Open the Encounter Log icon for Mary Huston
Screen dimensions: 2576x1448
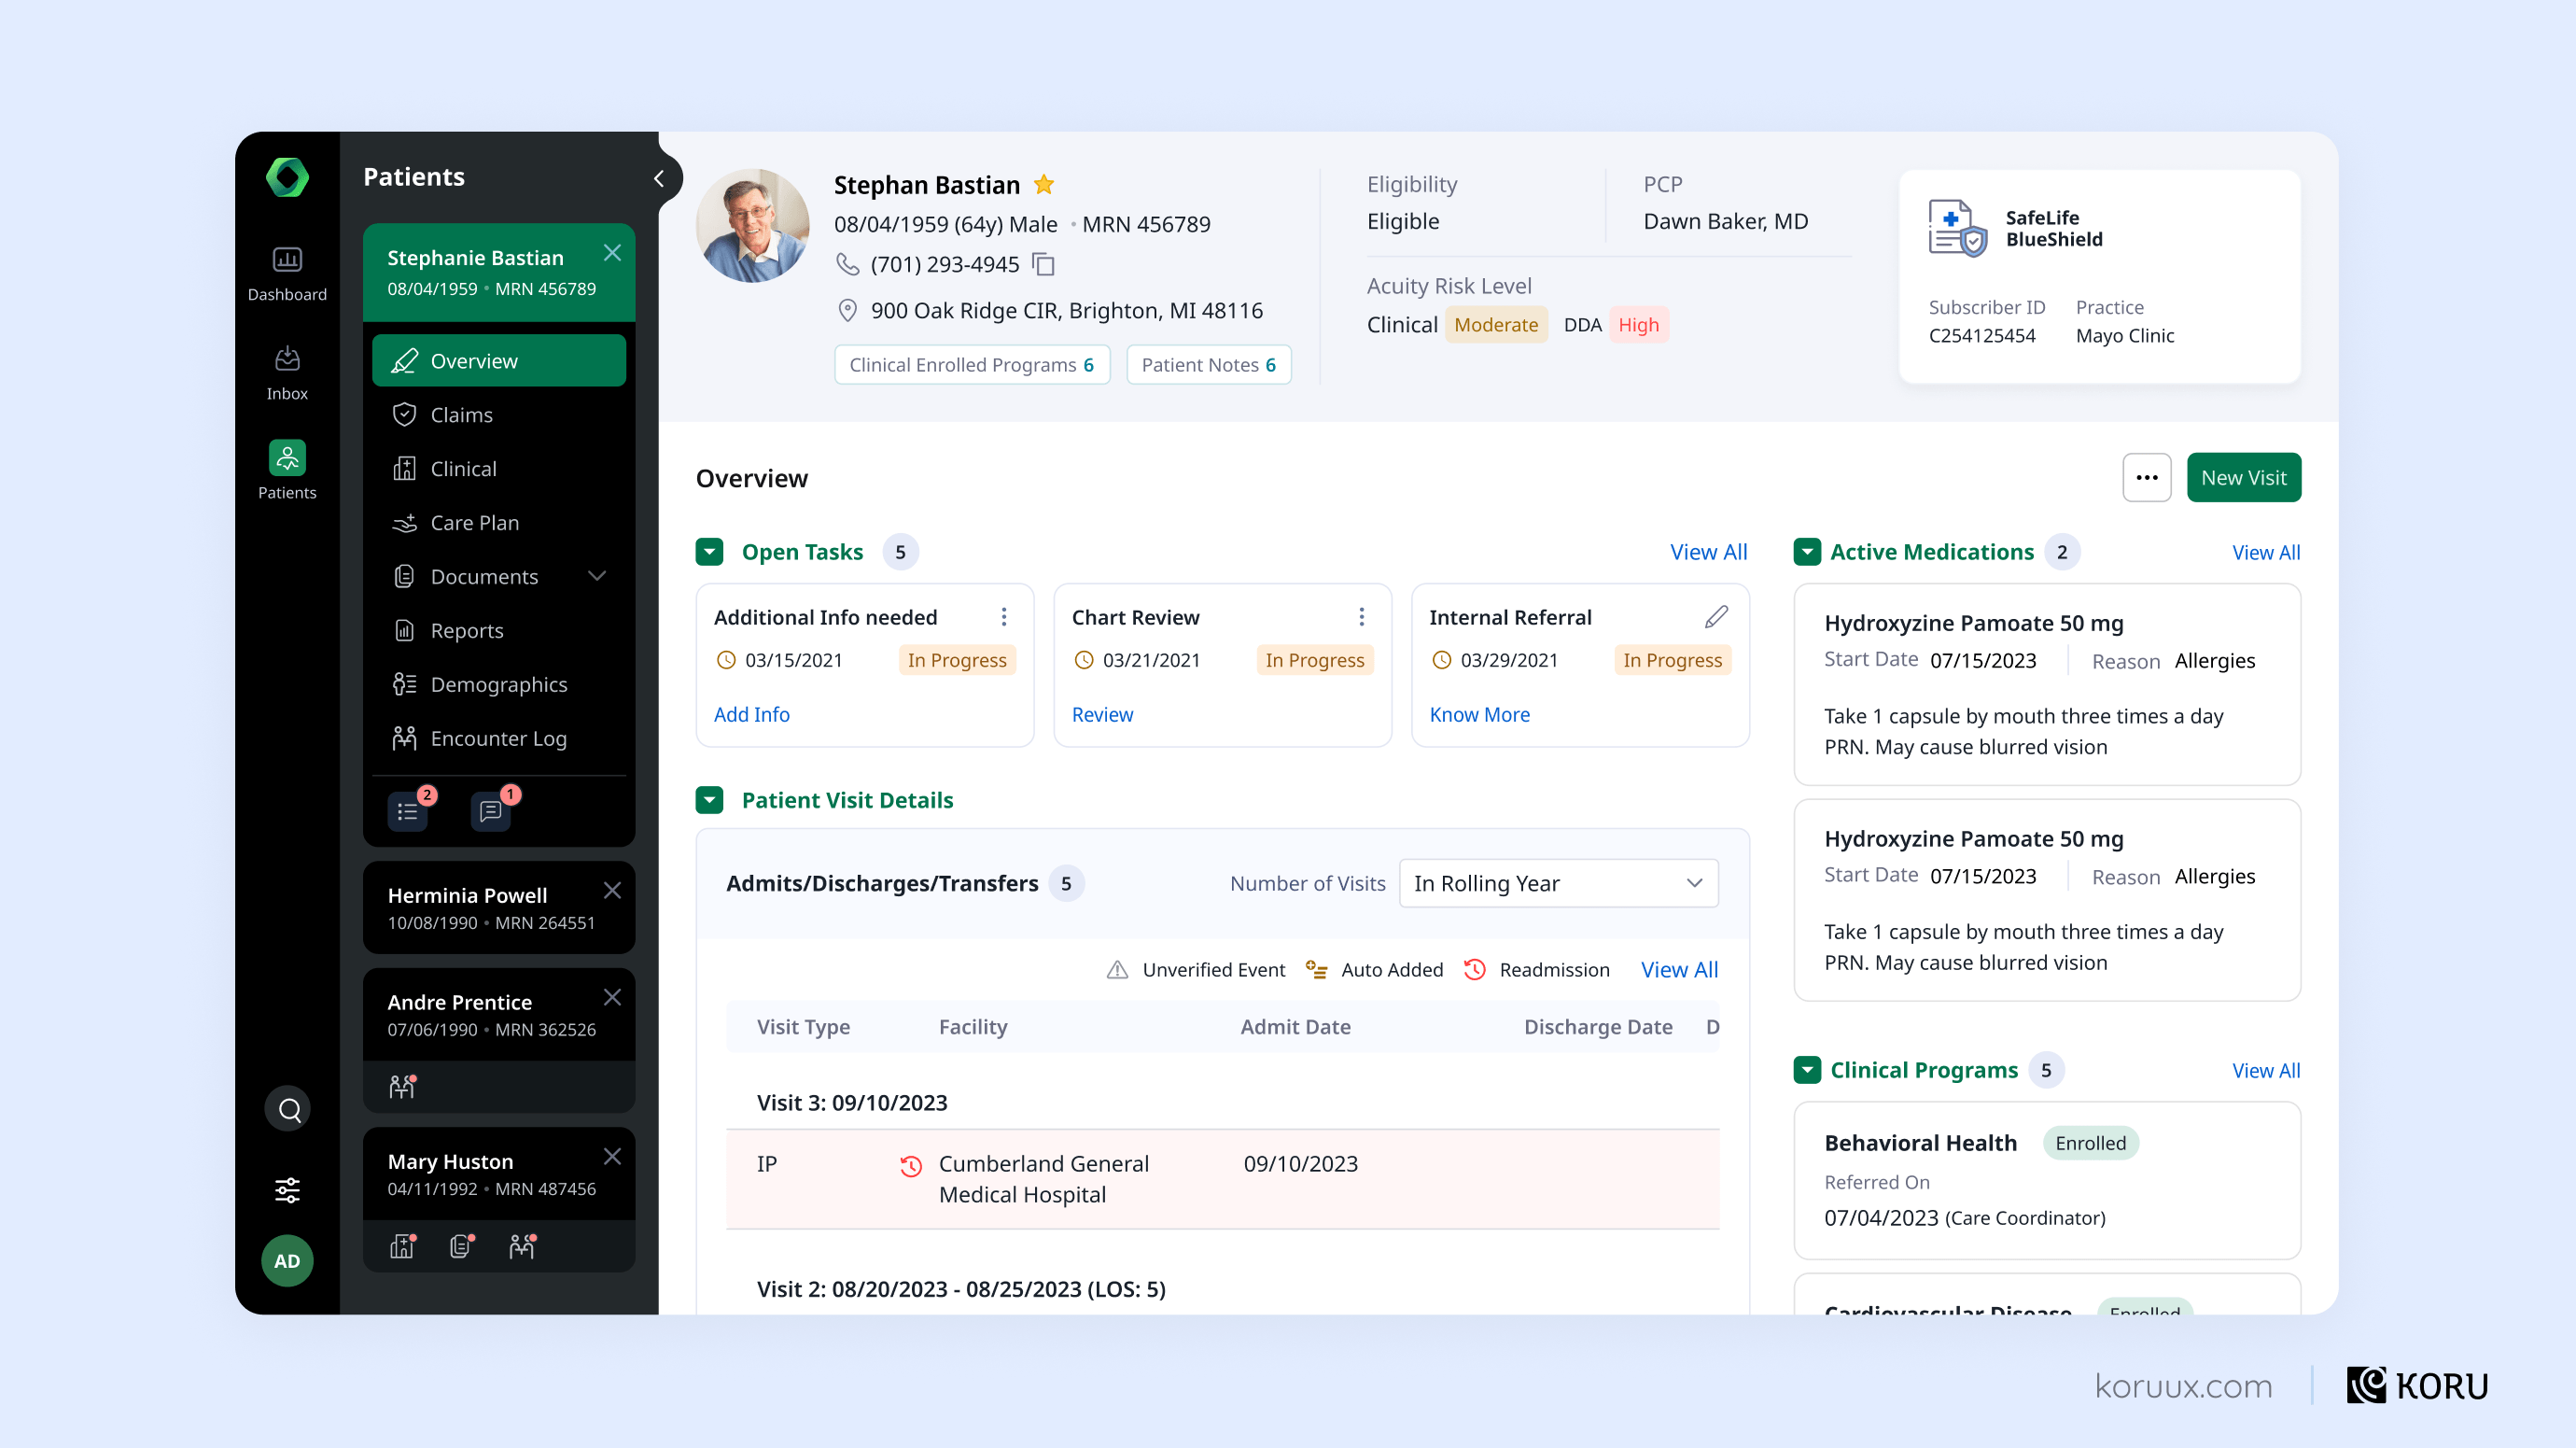coord(521,1246)
